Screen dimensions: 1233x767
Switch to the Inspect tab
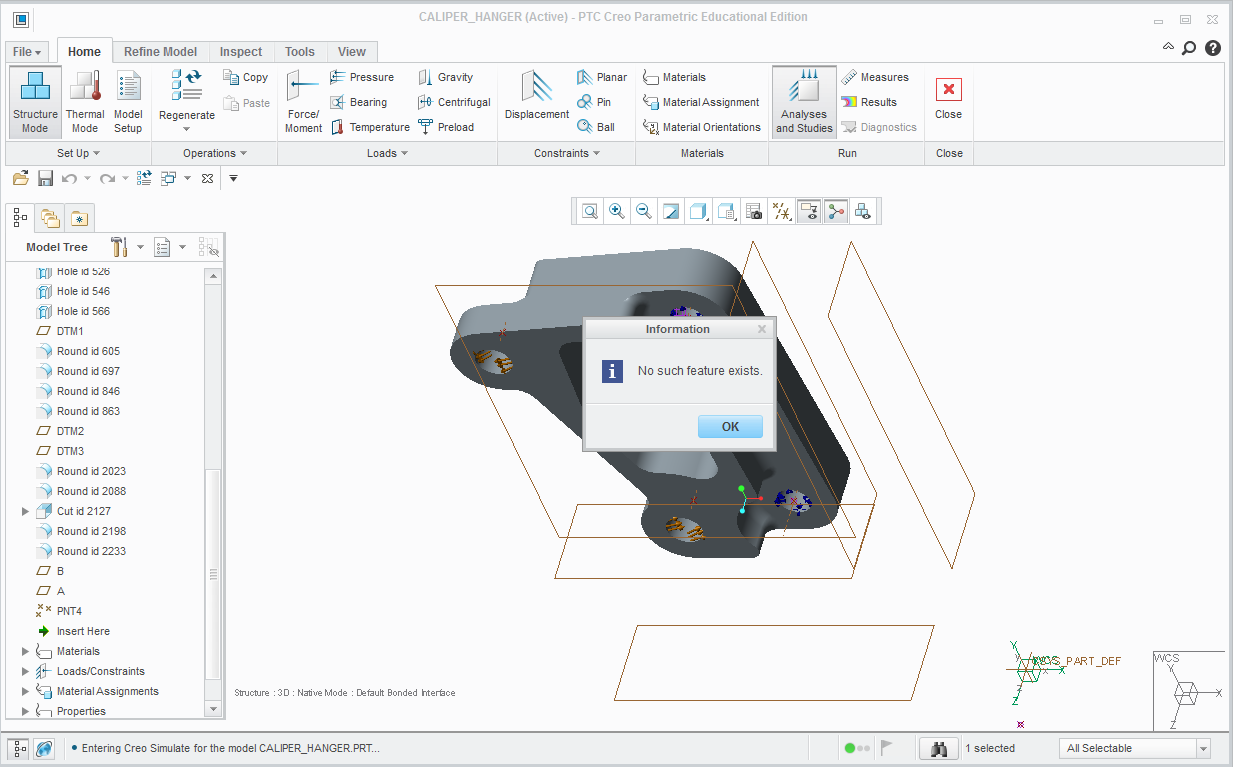241,52
